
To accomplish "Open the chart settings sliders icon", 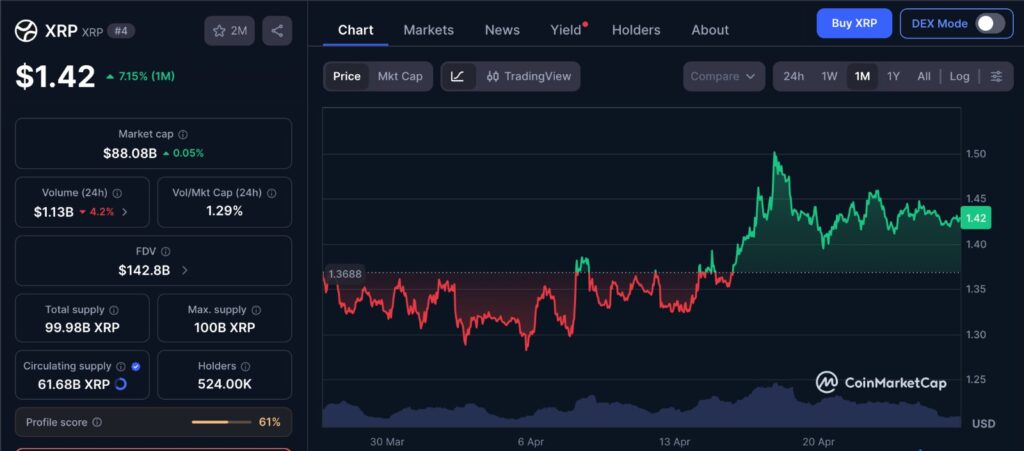I will coord(996,76).
